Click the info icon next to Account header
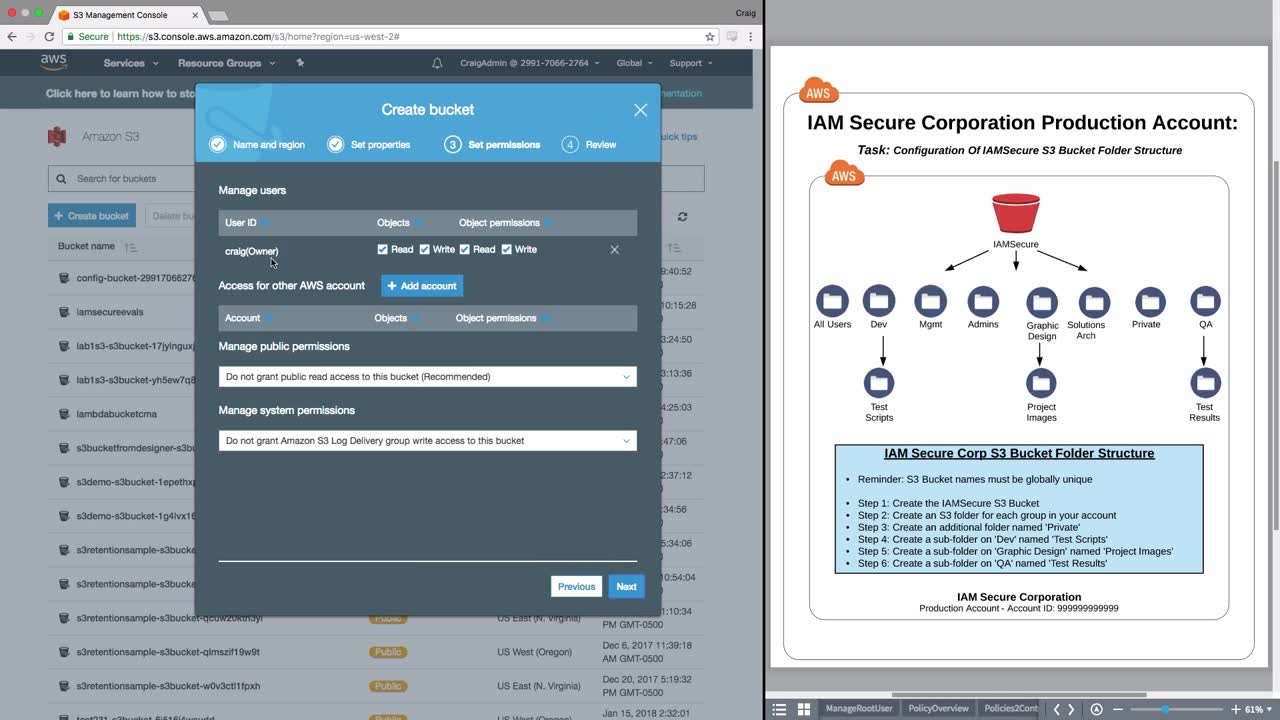This screenshot has width=1280, height=720. [269, 318]
